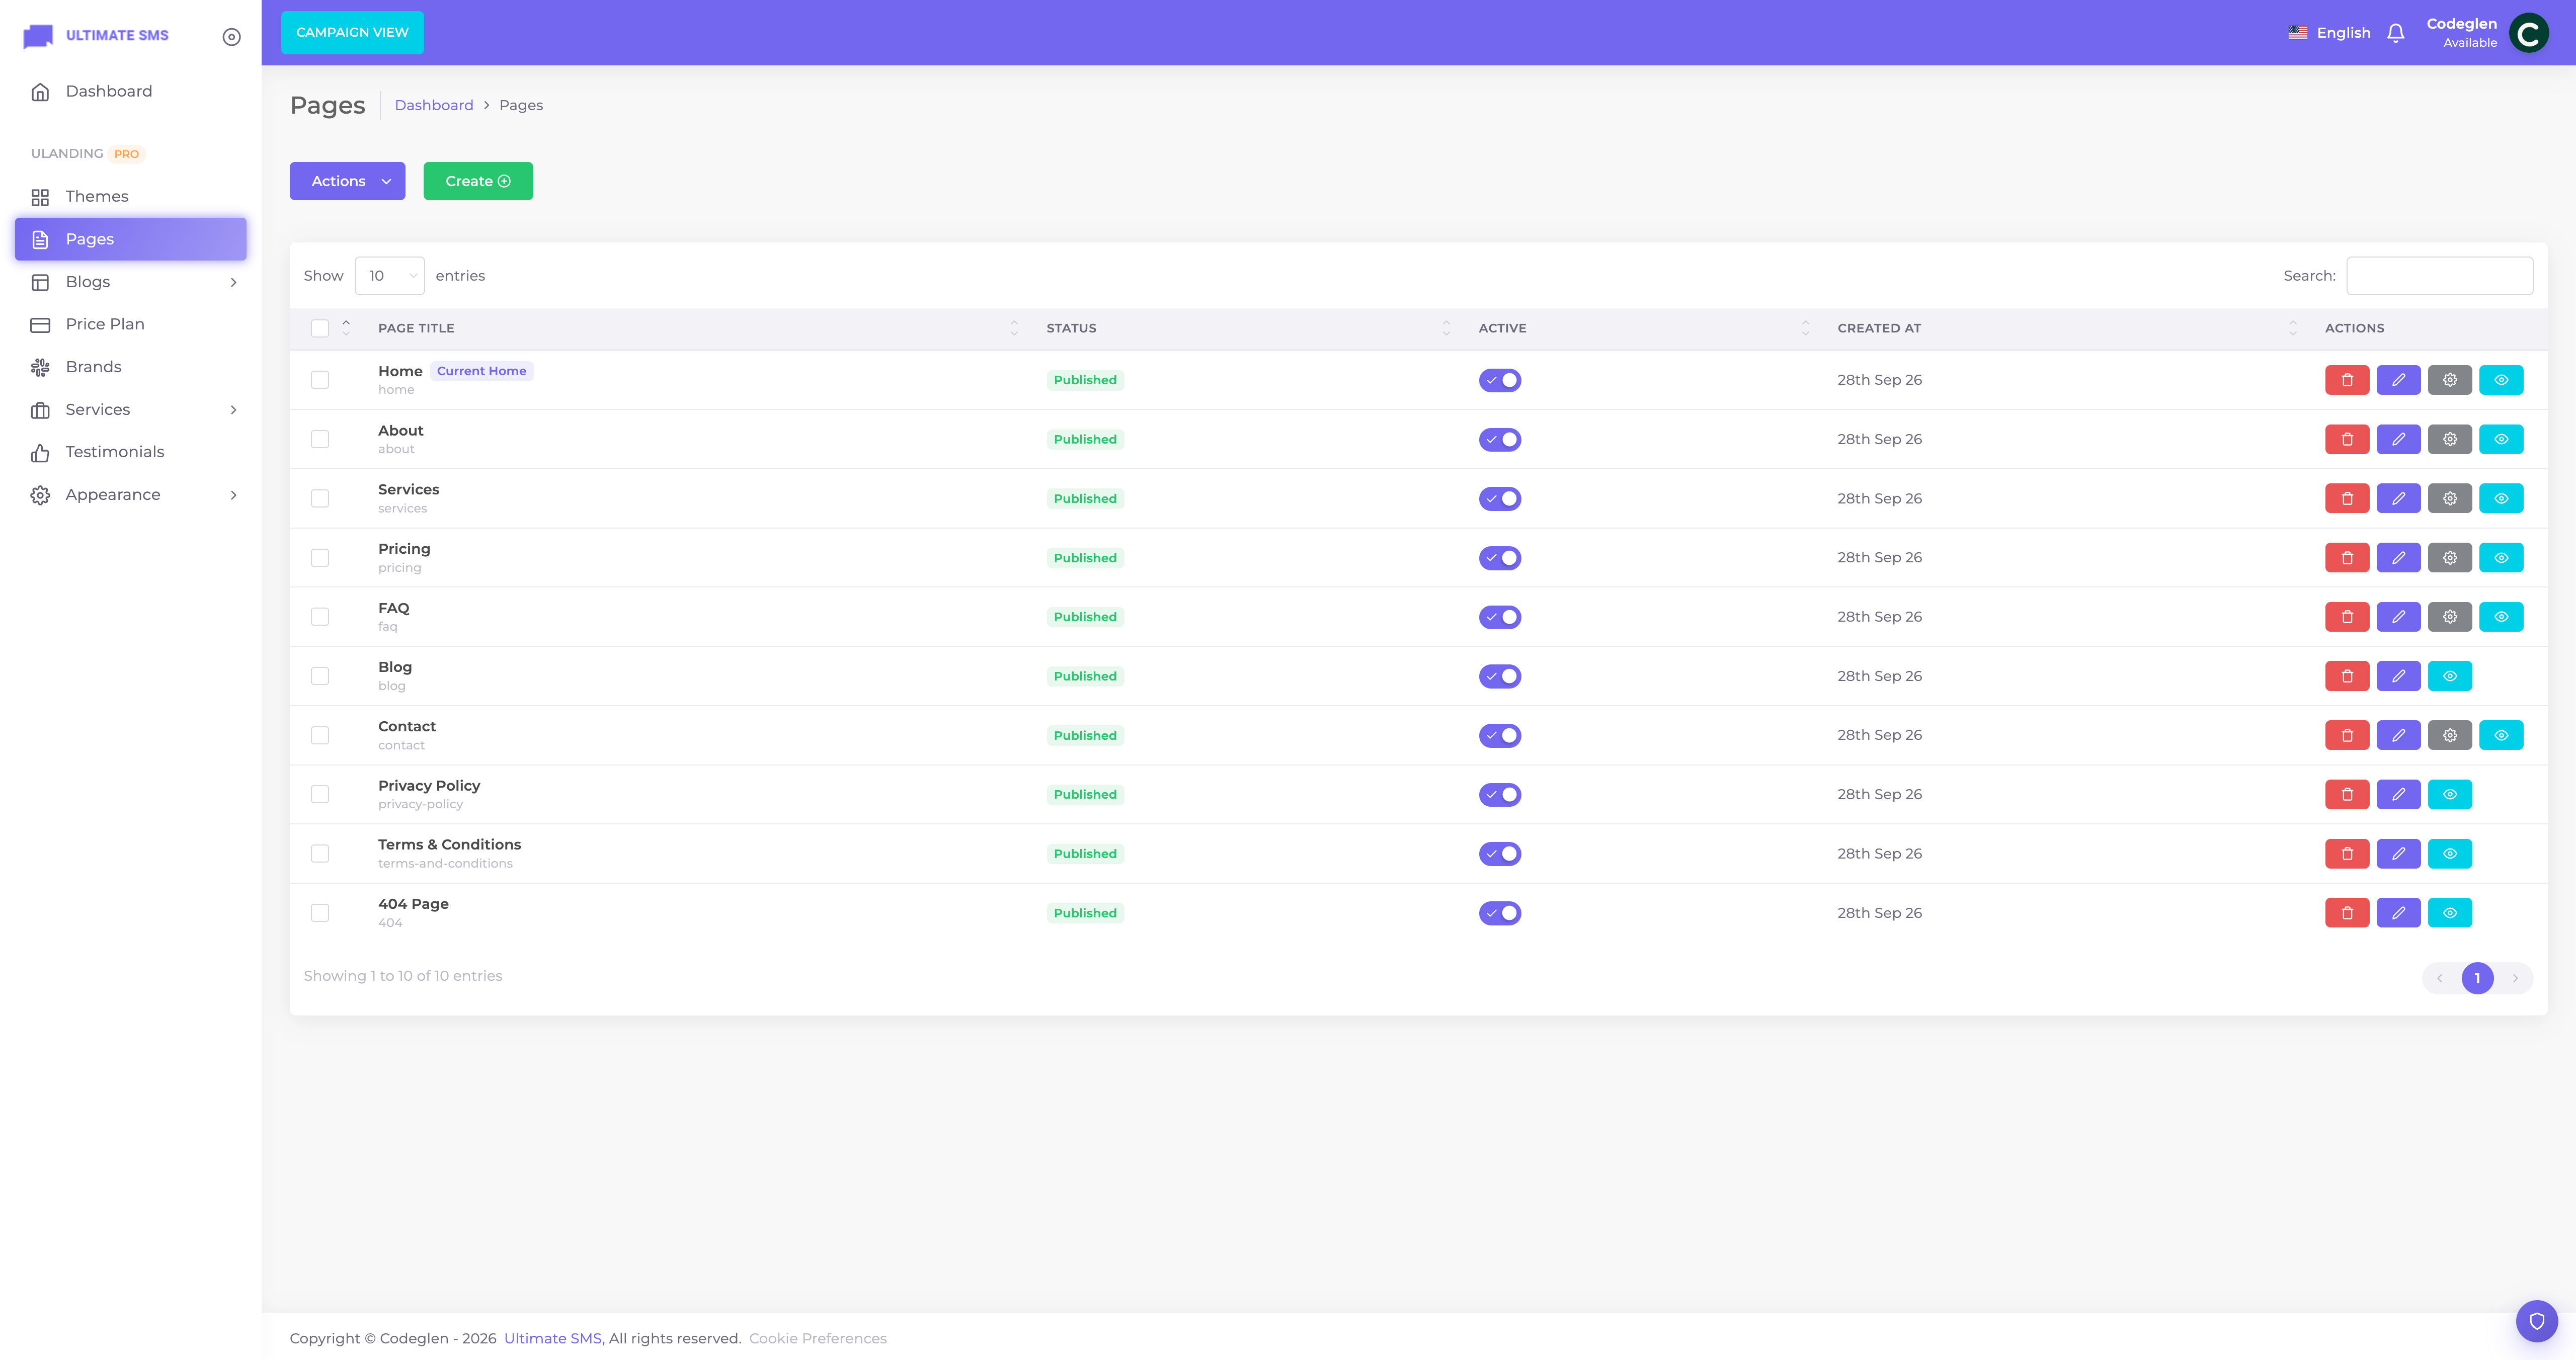This screenshot has height=1360, width=2576.
Task: Open Brands in the sidebar
Action: coord(131,367)
